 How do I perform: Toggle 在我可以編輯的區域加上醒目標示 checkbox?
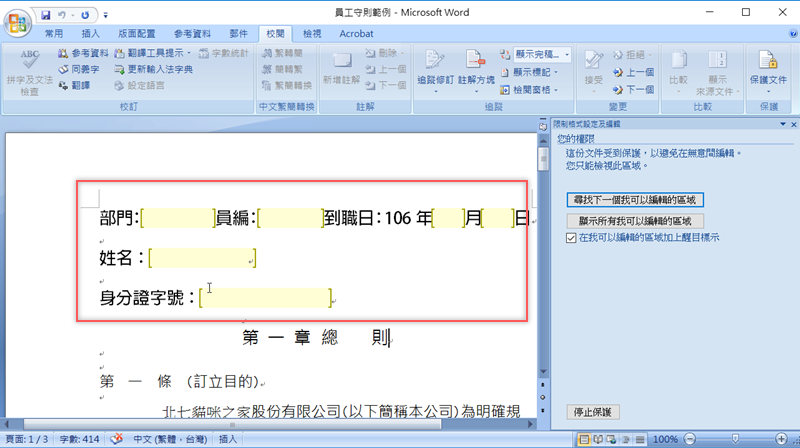[571, 238]
